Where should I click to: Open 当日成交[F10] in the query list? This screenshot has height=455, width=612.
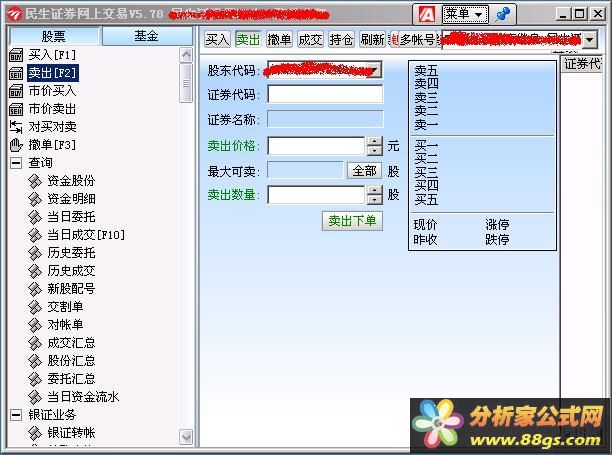pyautogui.click(x=86, y=235)
